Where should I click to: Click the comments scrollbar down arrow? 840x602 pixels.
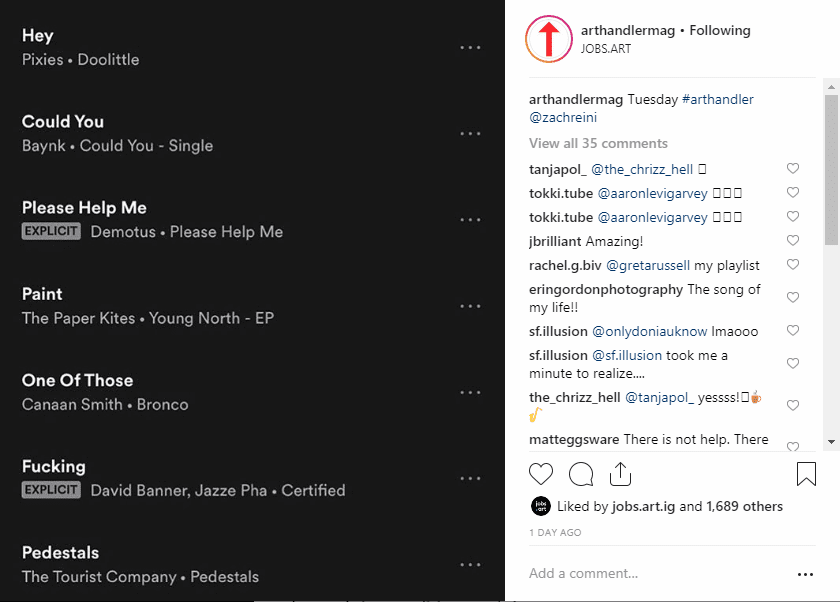click(x=831, y=442)
